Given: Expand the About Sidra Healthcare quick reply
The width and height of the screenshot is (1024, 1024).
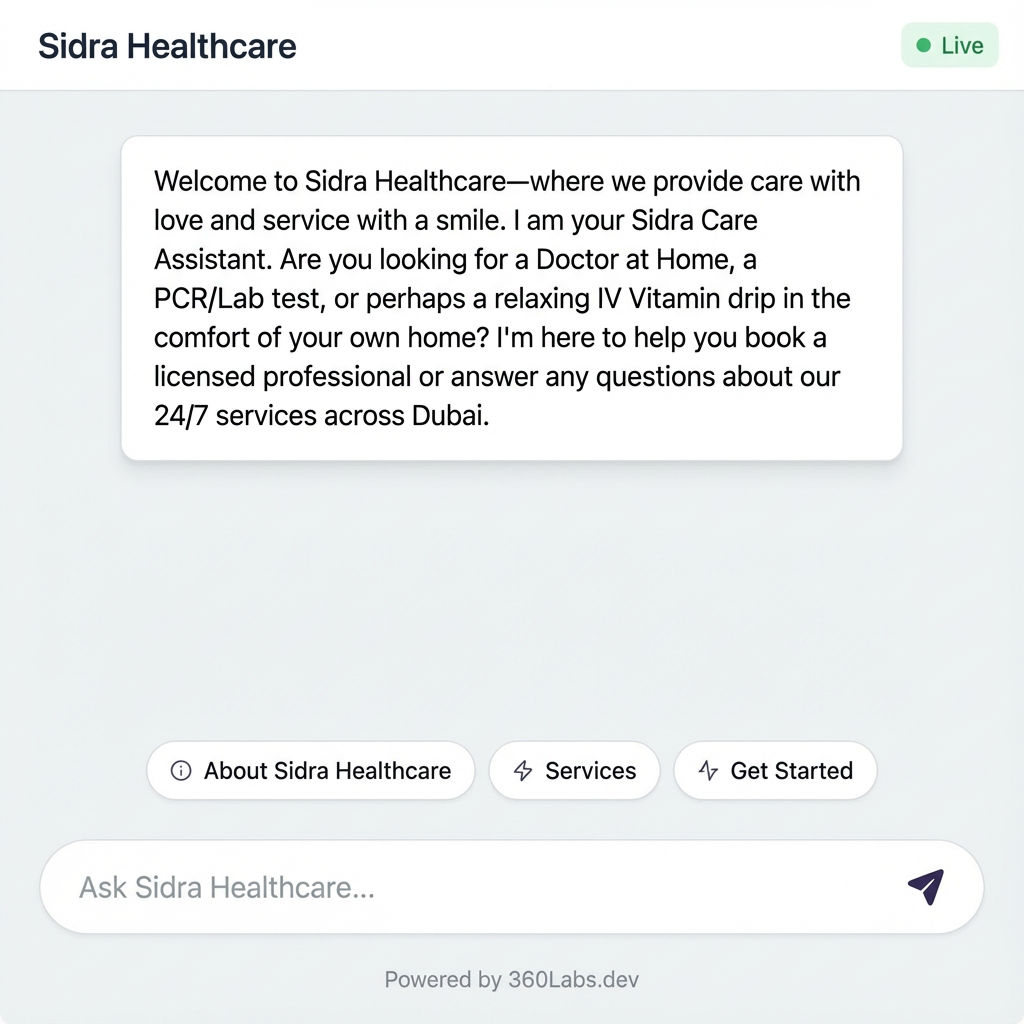Looking at the screenshot, I should tap(310, 770).
